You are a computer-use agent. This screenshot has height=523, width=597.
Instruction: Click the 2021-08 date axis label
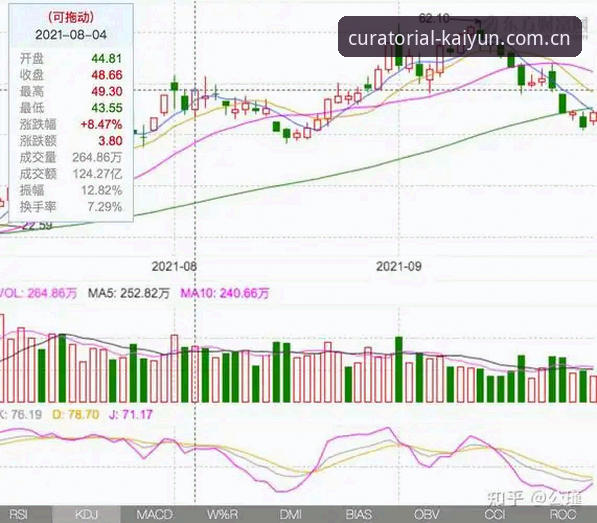pyautogui.click(x=174, y=266)
